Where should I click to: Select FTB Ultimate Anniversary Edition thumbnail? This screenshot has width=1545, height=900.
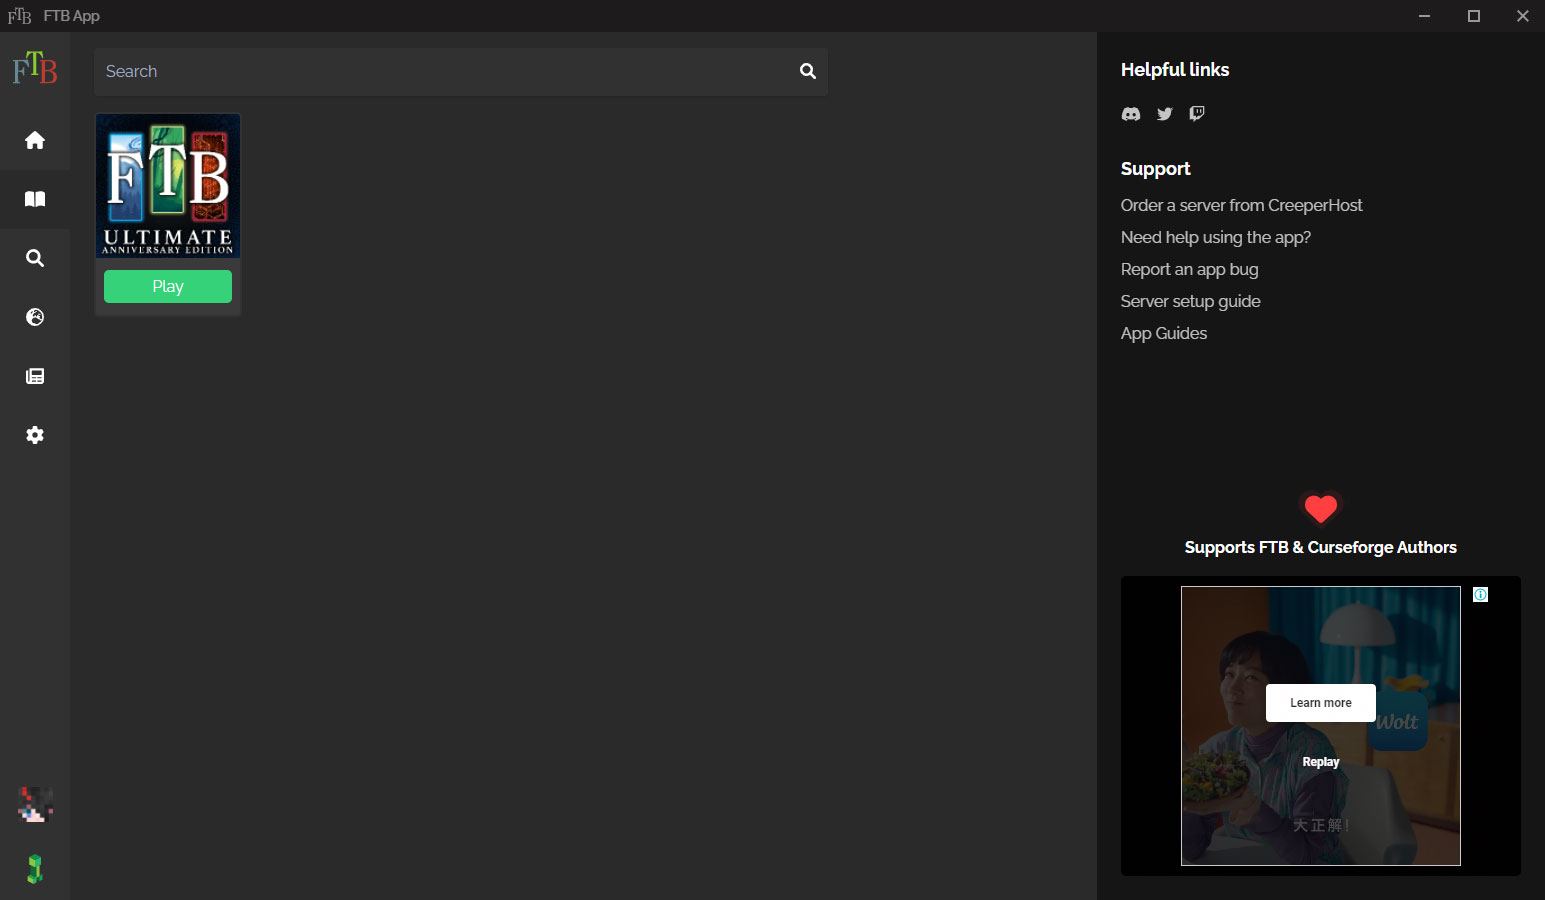click(x=168, y=186)
